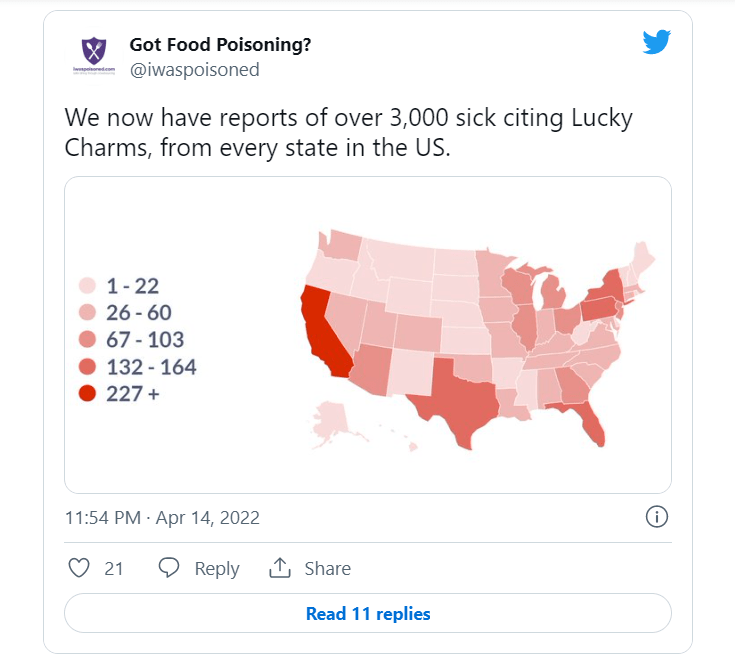Open the 11:54 PM Apr 14, 2022 timestamp
The image size is (735, 660).
pyautogui.click(x=162, y=518)
